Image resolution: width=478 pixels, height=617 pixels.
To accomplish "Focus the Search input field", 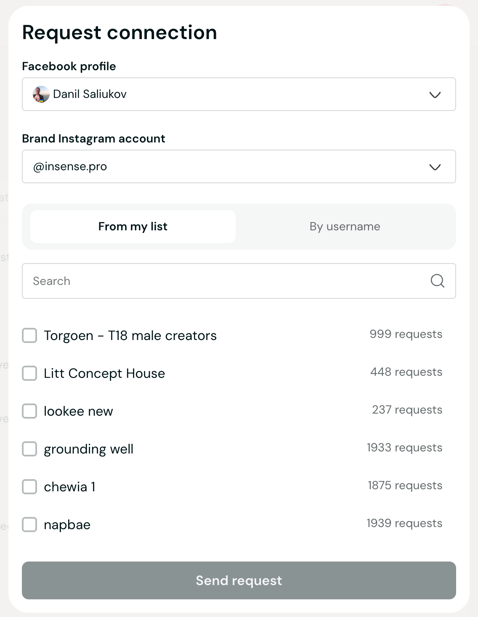I will (239, 281).
